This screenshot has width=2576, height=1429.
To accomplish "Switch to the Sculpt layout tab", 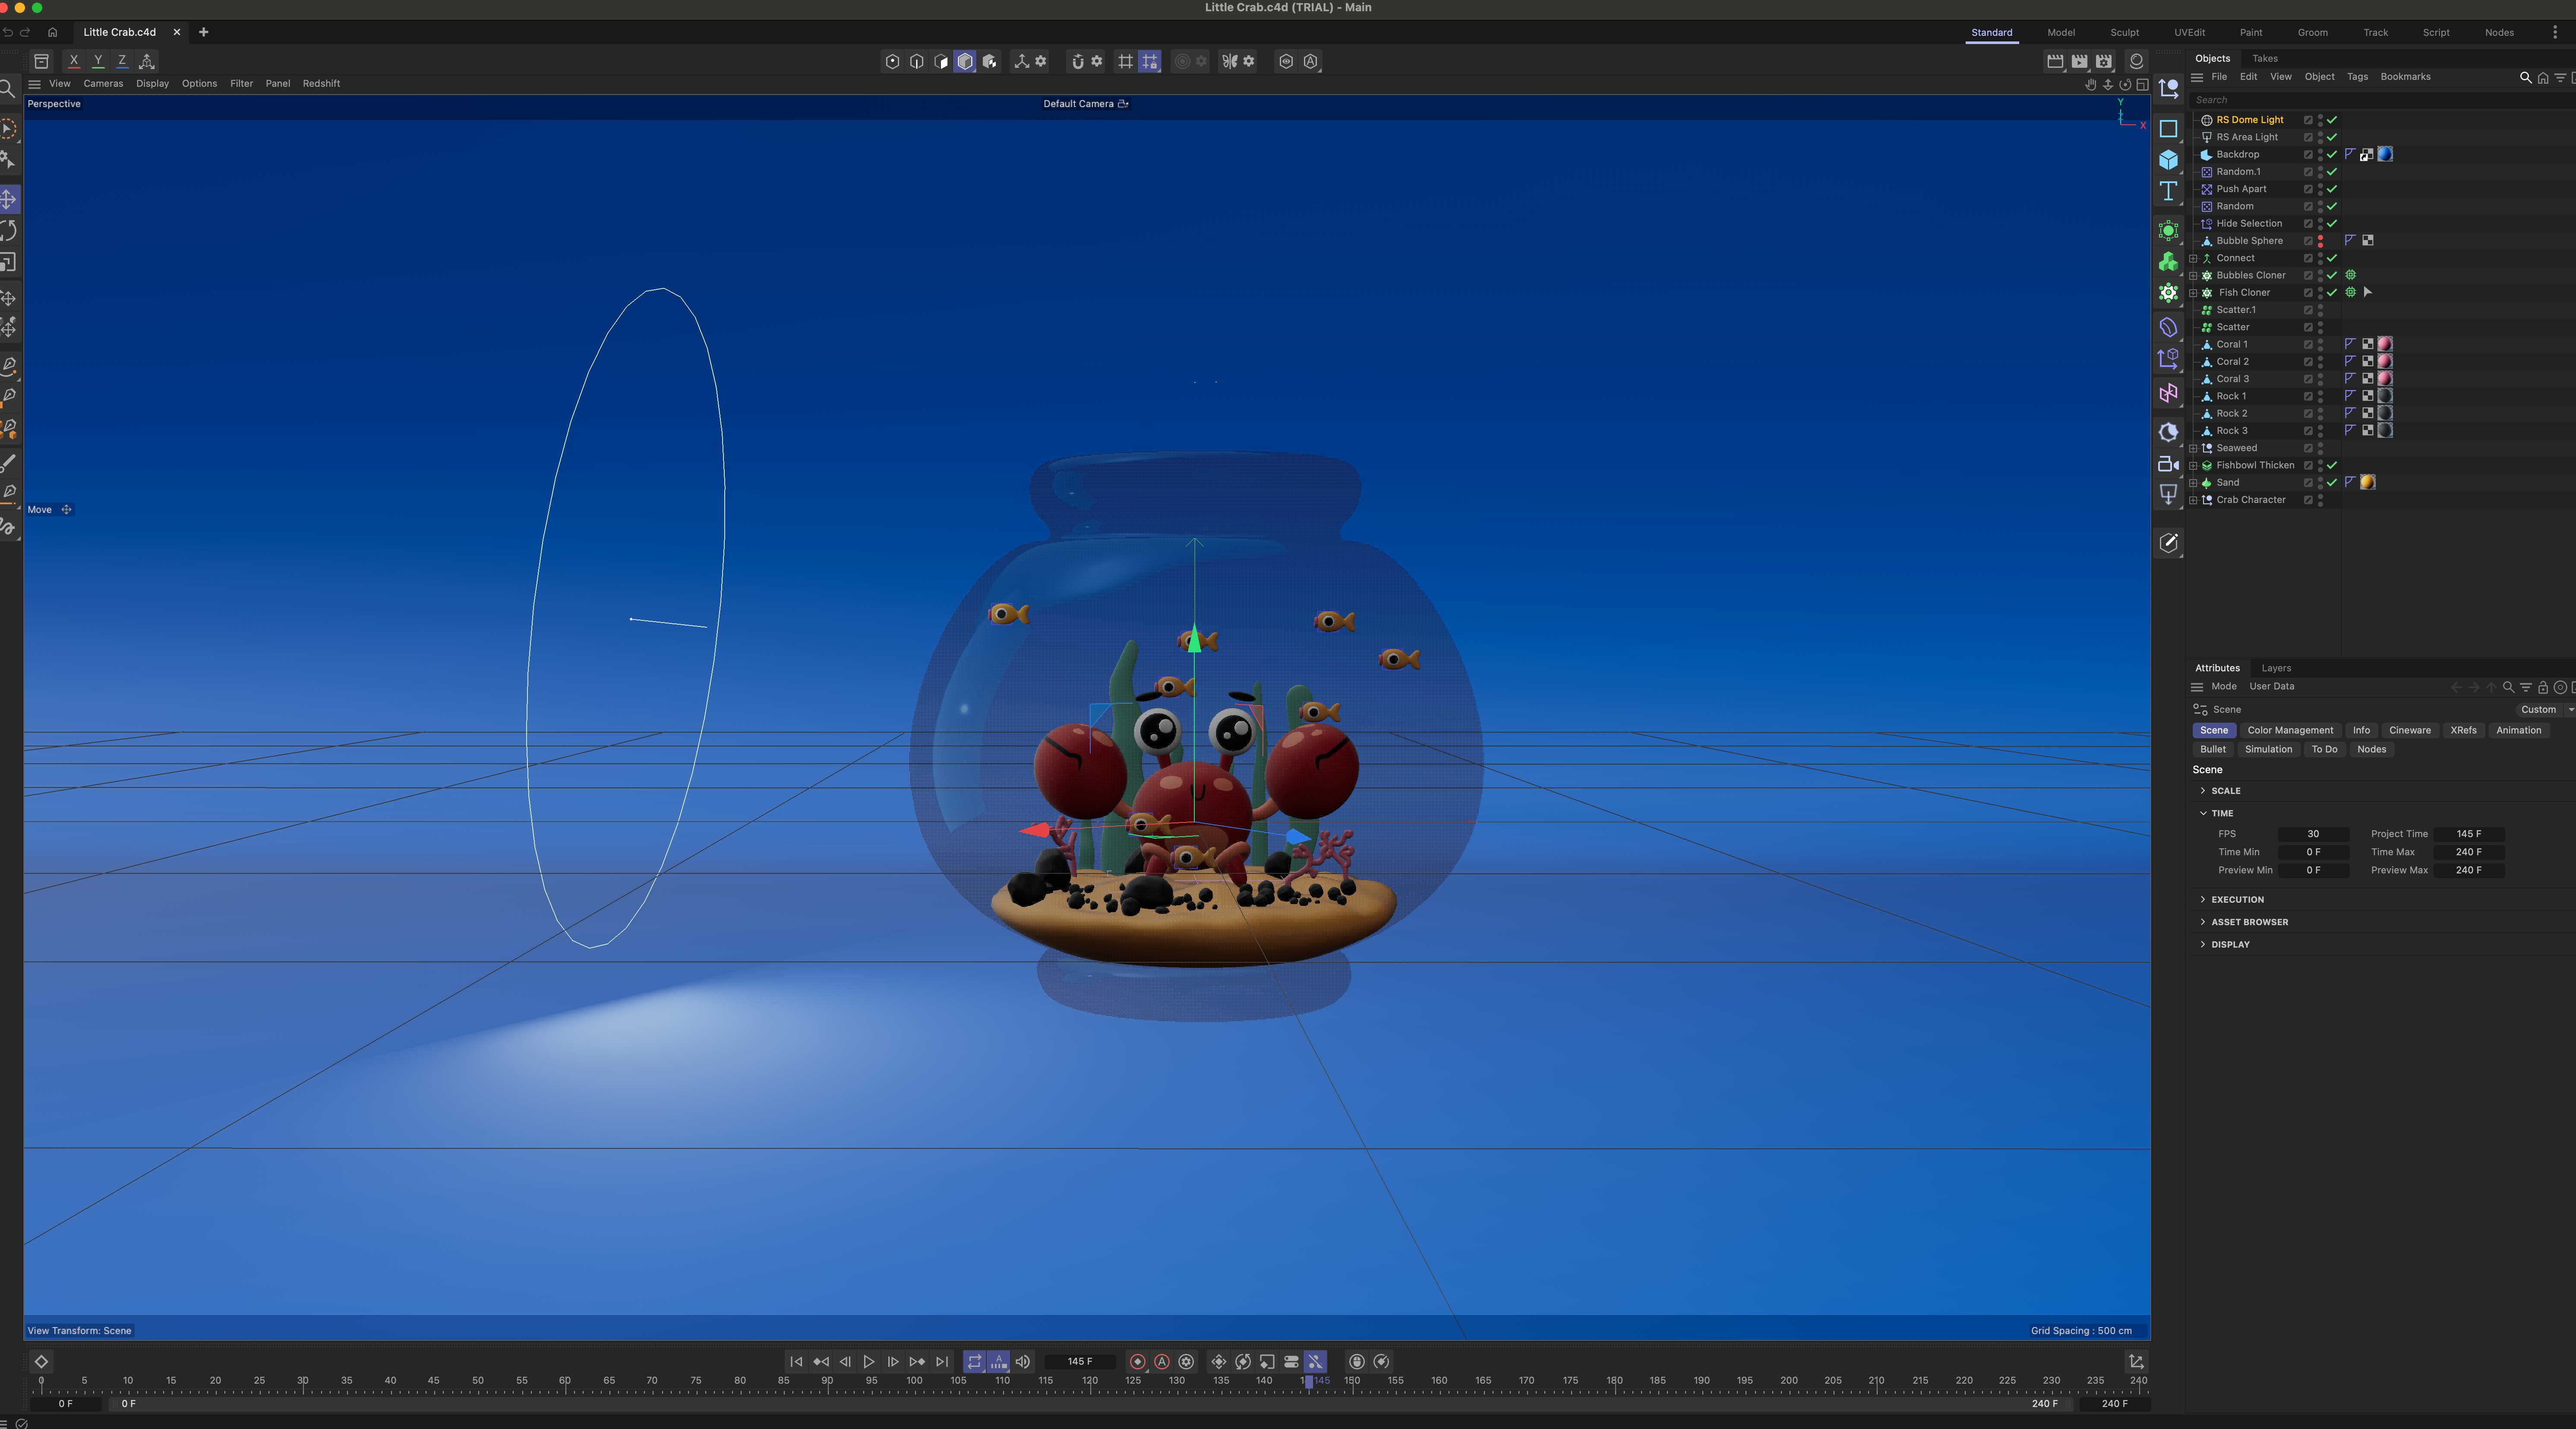I will pyautogui.click(x=2124, y=33).
